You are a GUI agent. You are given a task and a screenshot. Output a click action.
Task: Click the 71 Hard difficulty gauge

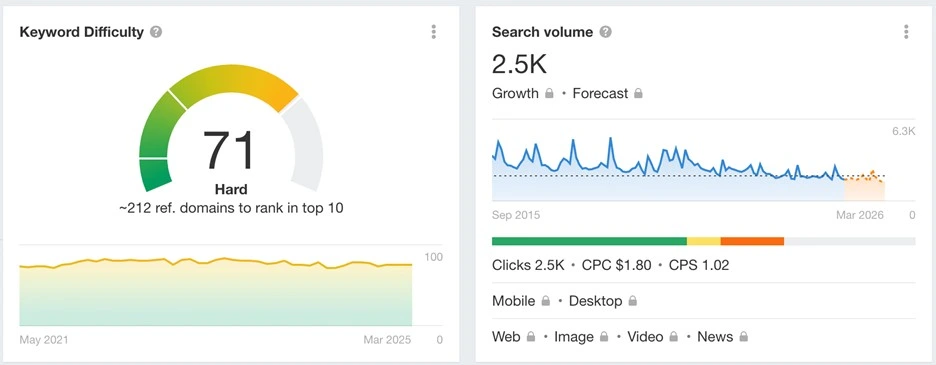pyautogui.click(x=231, y=128)
